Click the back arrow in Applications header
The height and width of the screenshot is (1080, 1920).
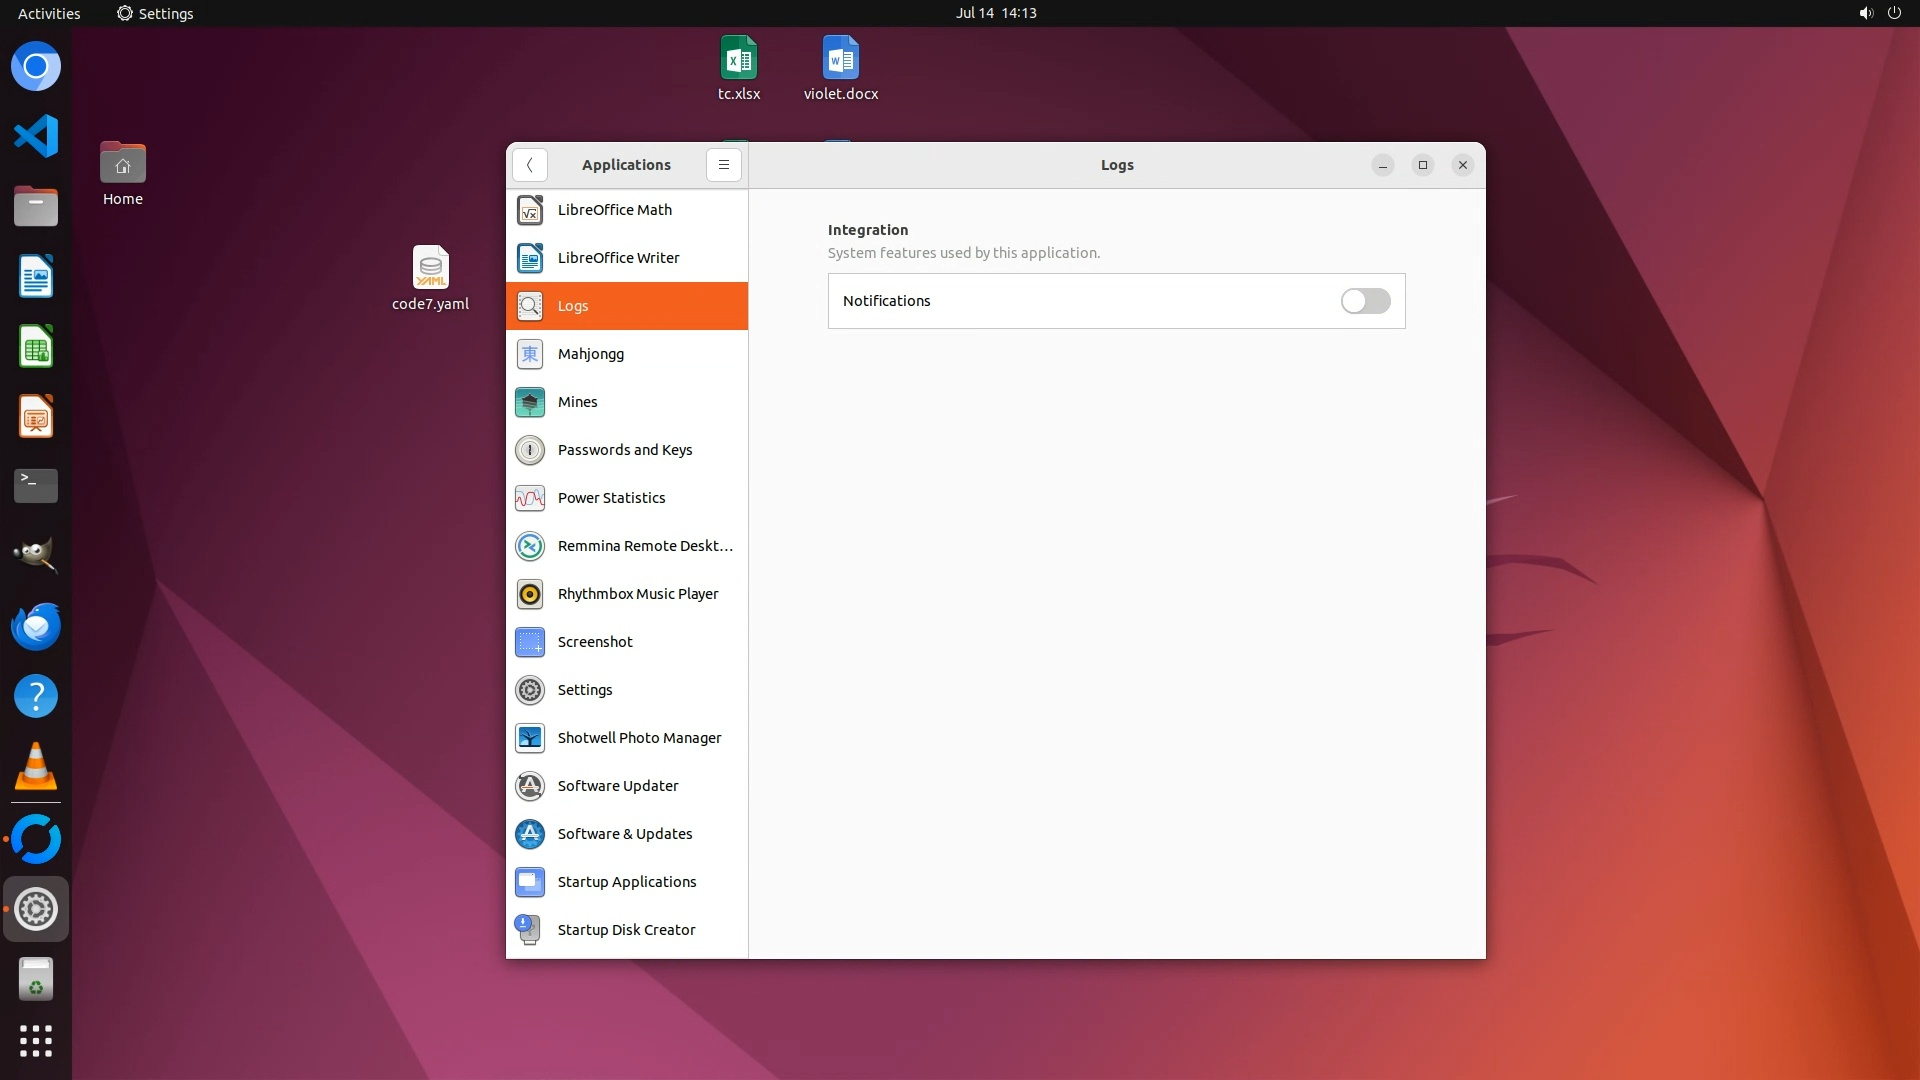point(529,165)
